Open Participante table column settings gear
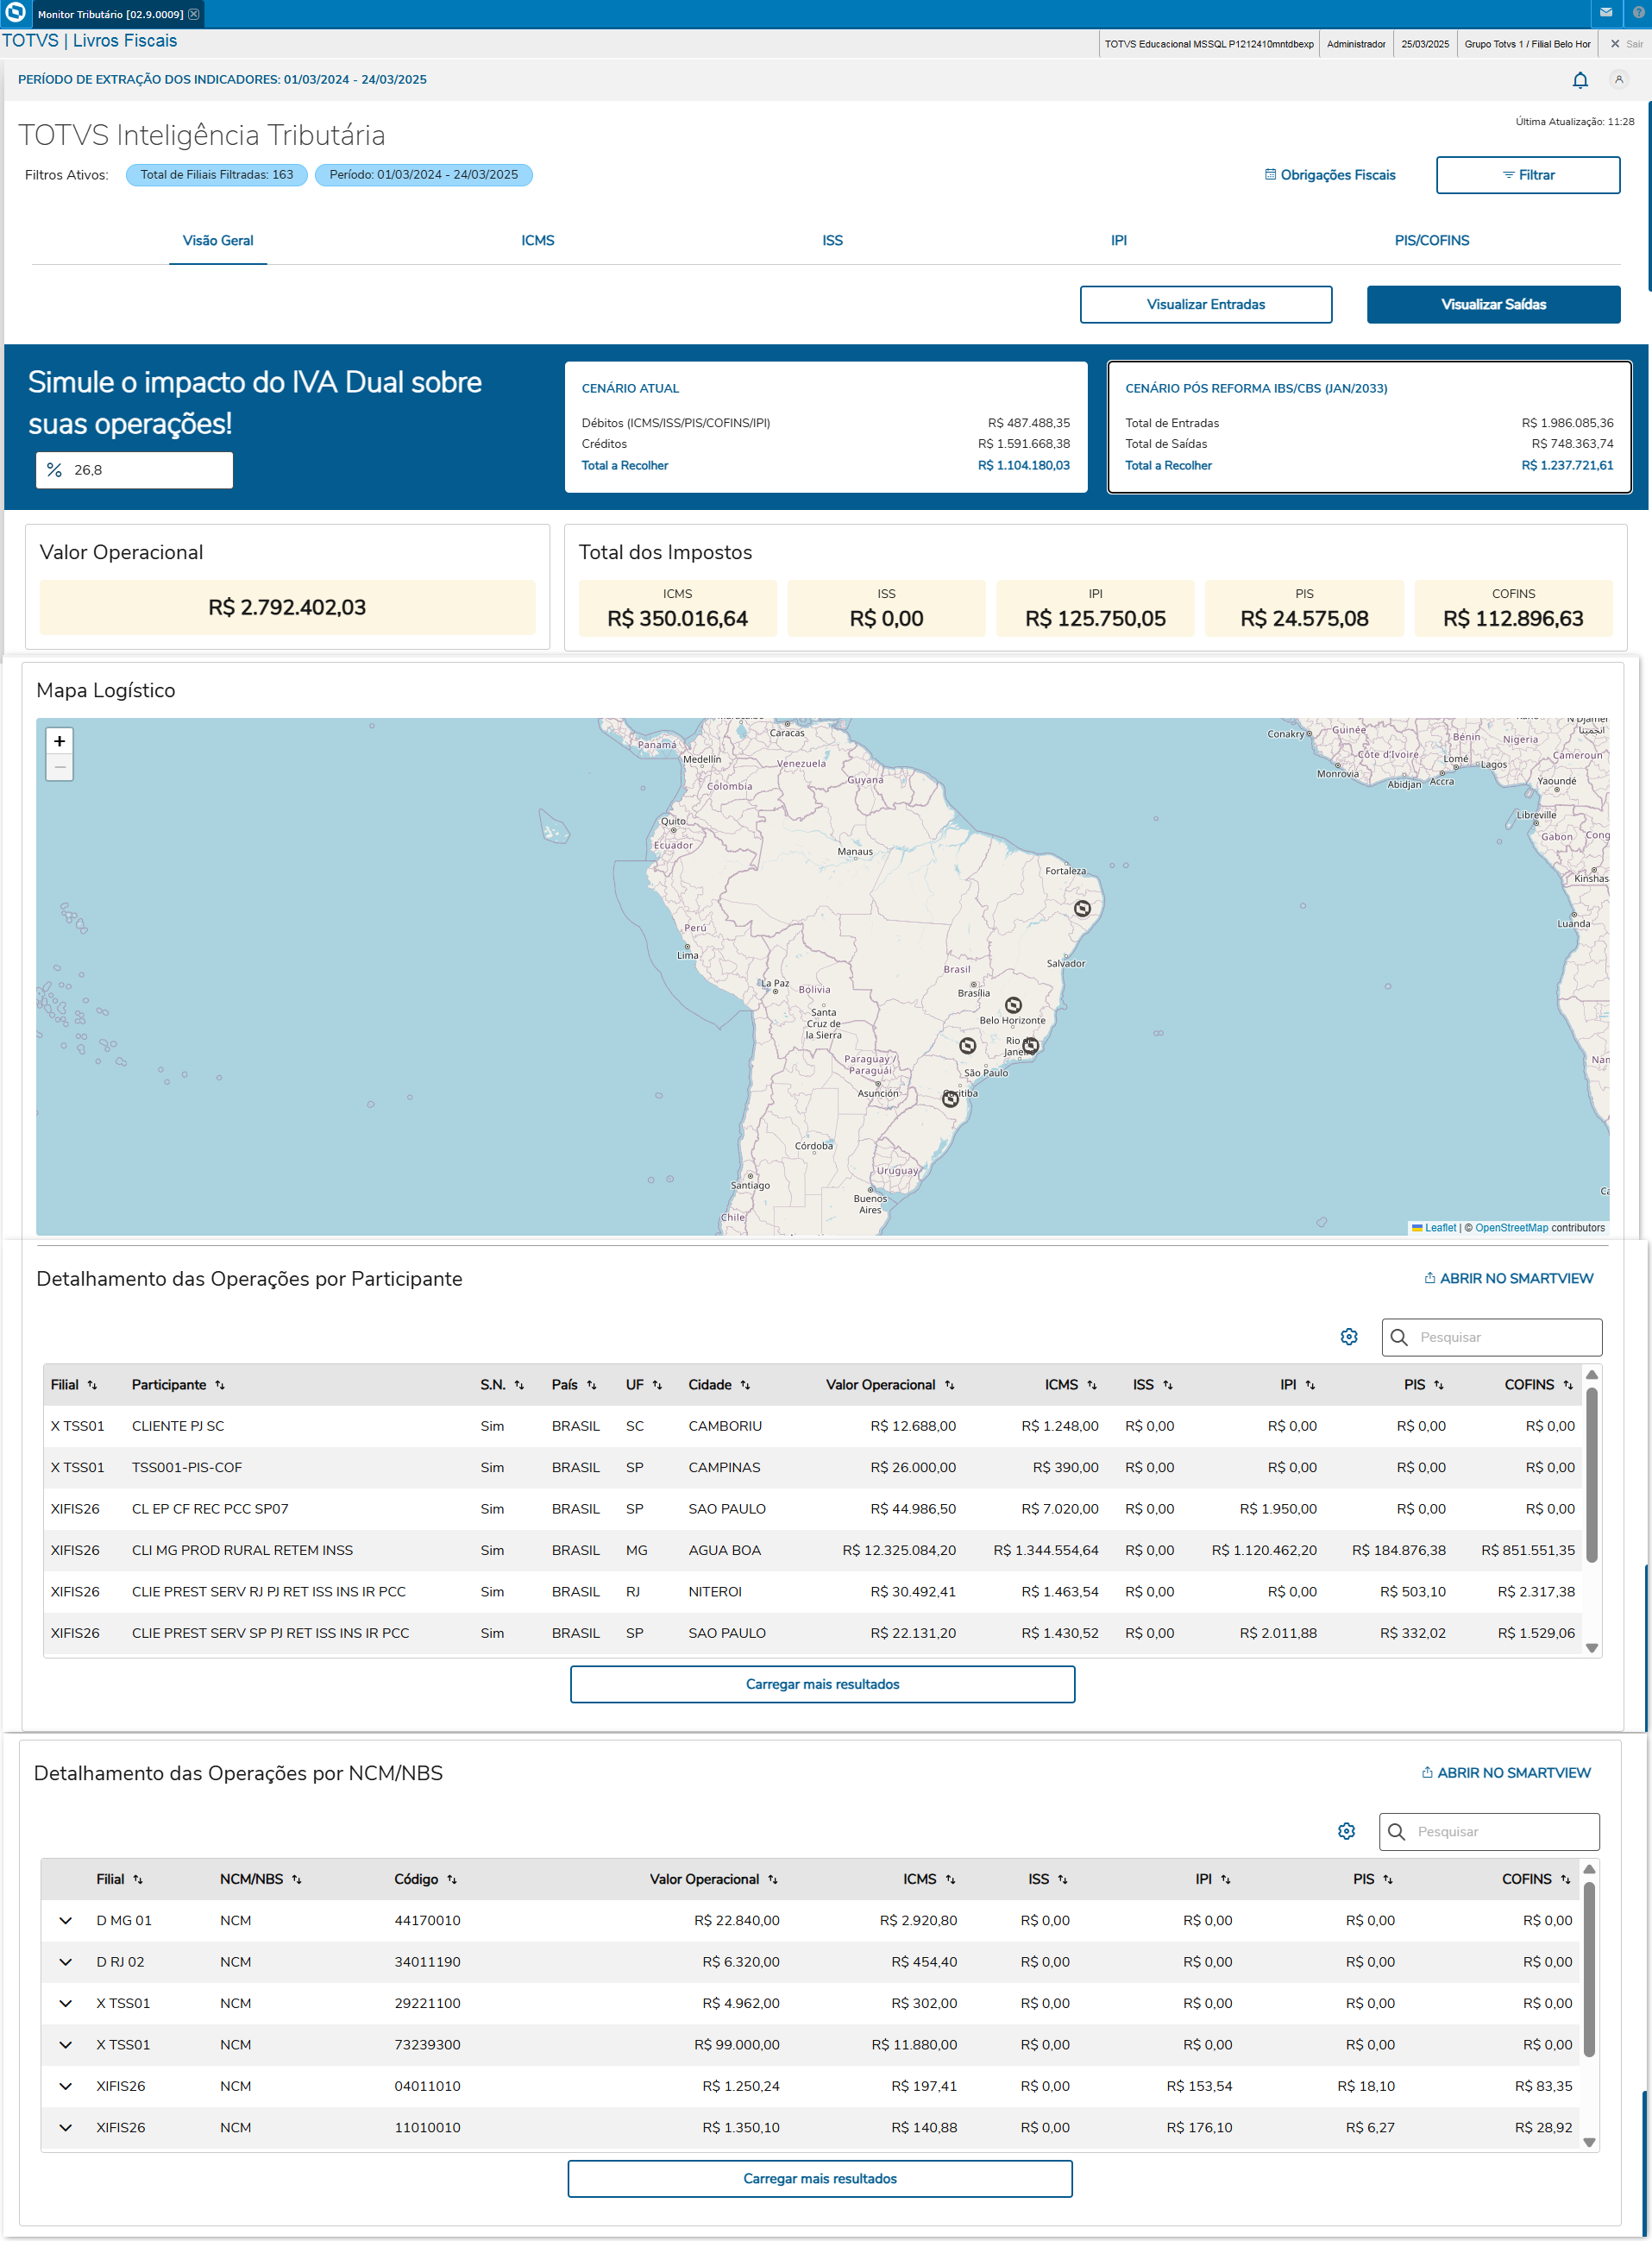1652x2241 pixels. [x=1349, y=1337]
